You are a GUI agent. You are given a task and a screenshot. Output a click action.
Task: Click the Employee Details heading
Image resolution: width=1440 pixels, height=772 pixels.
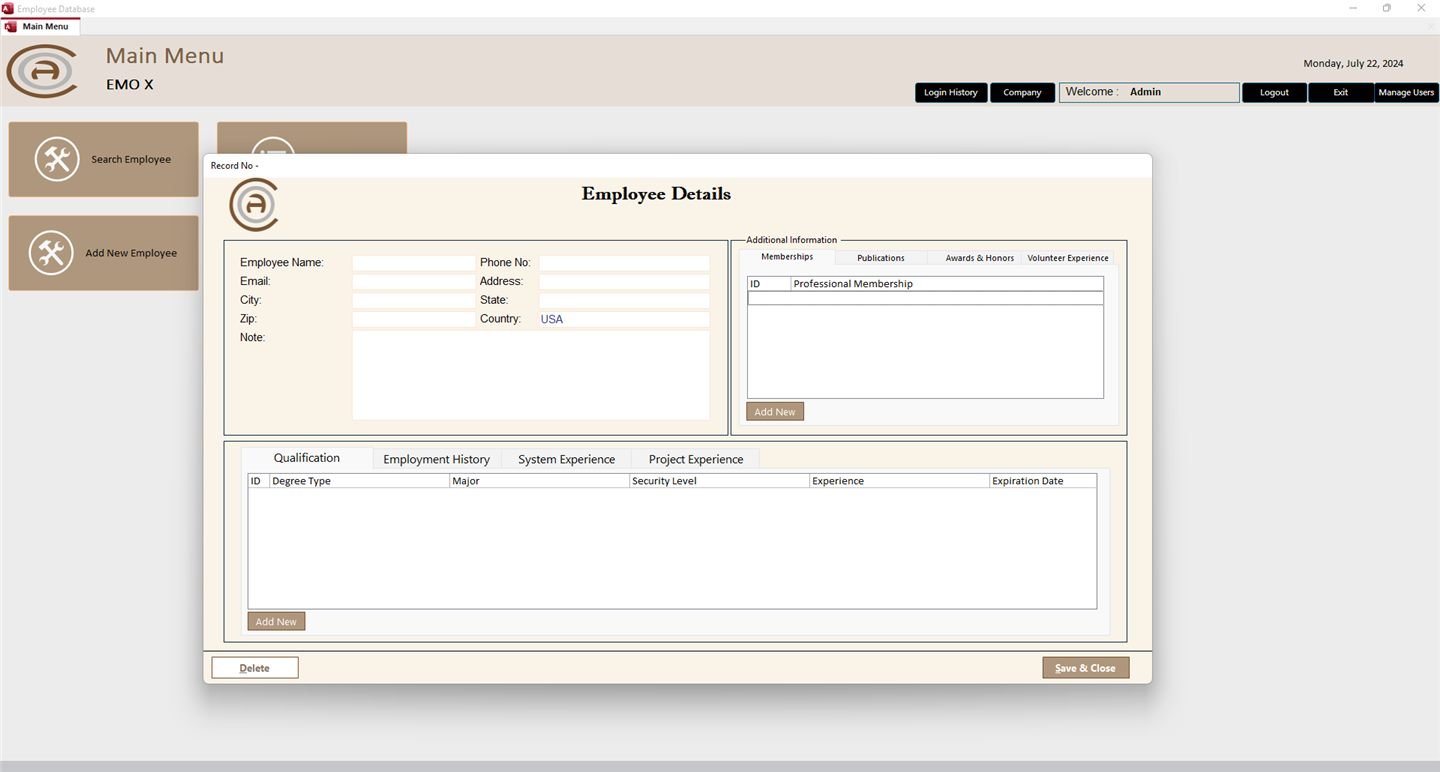point(656,194)
